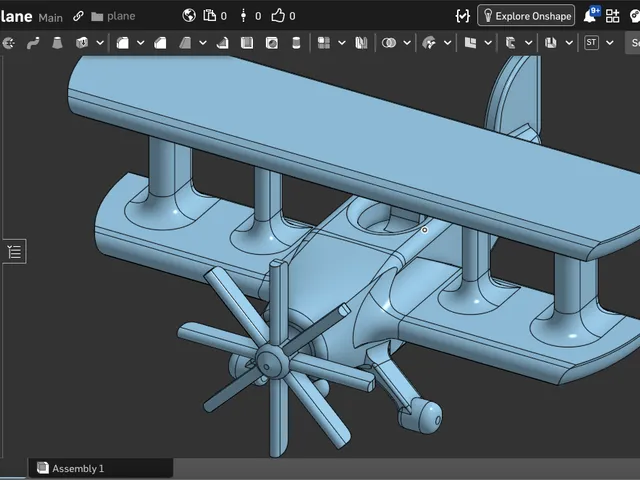This screenshot has height=480, width=640.
Task: Select the Modify fillet tool
Action: [429, 43]
